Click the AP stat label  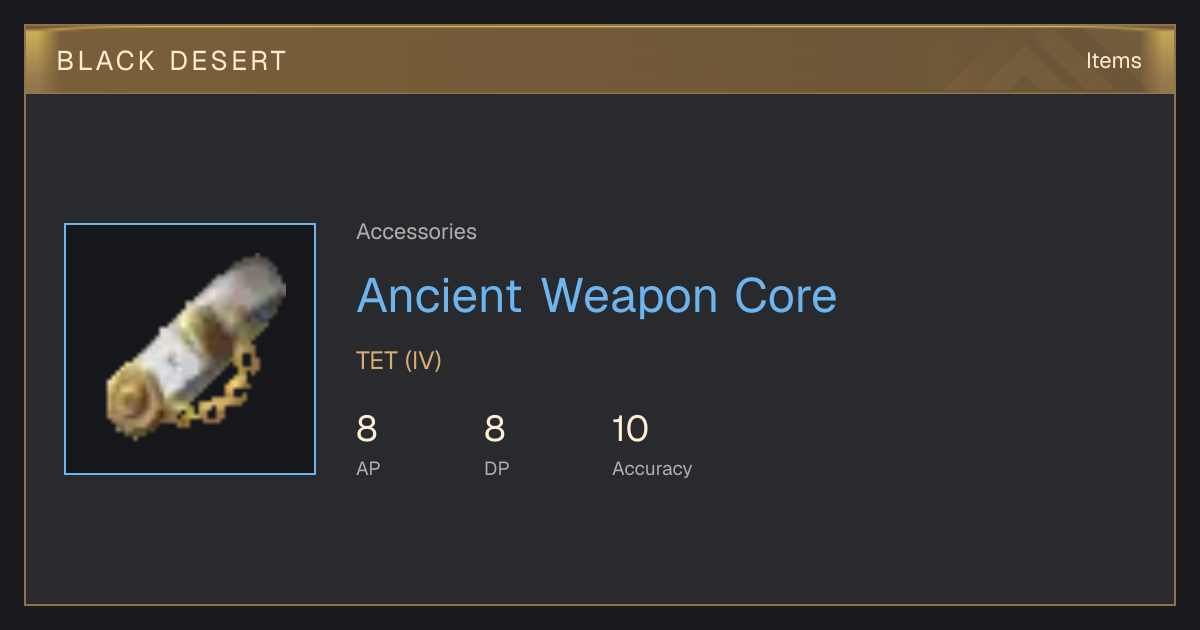(368, 469)
